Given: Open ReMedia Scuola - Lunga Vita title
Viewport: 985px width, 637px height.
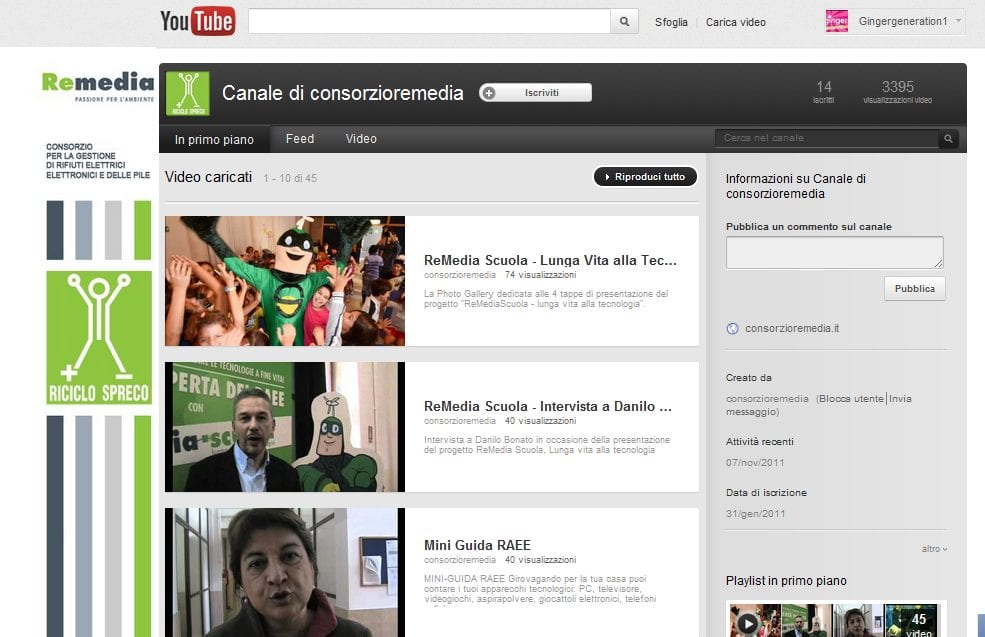Looking at the screenshot, I should pyautogui.click(x=550, y=260).
